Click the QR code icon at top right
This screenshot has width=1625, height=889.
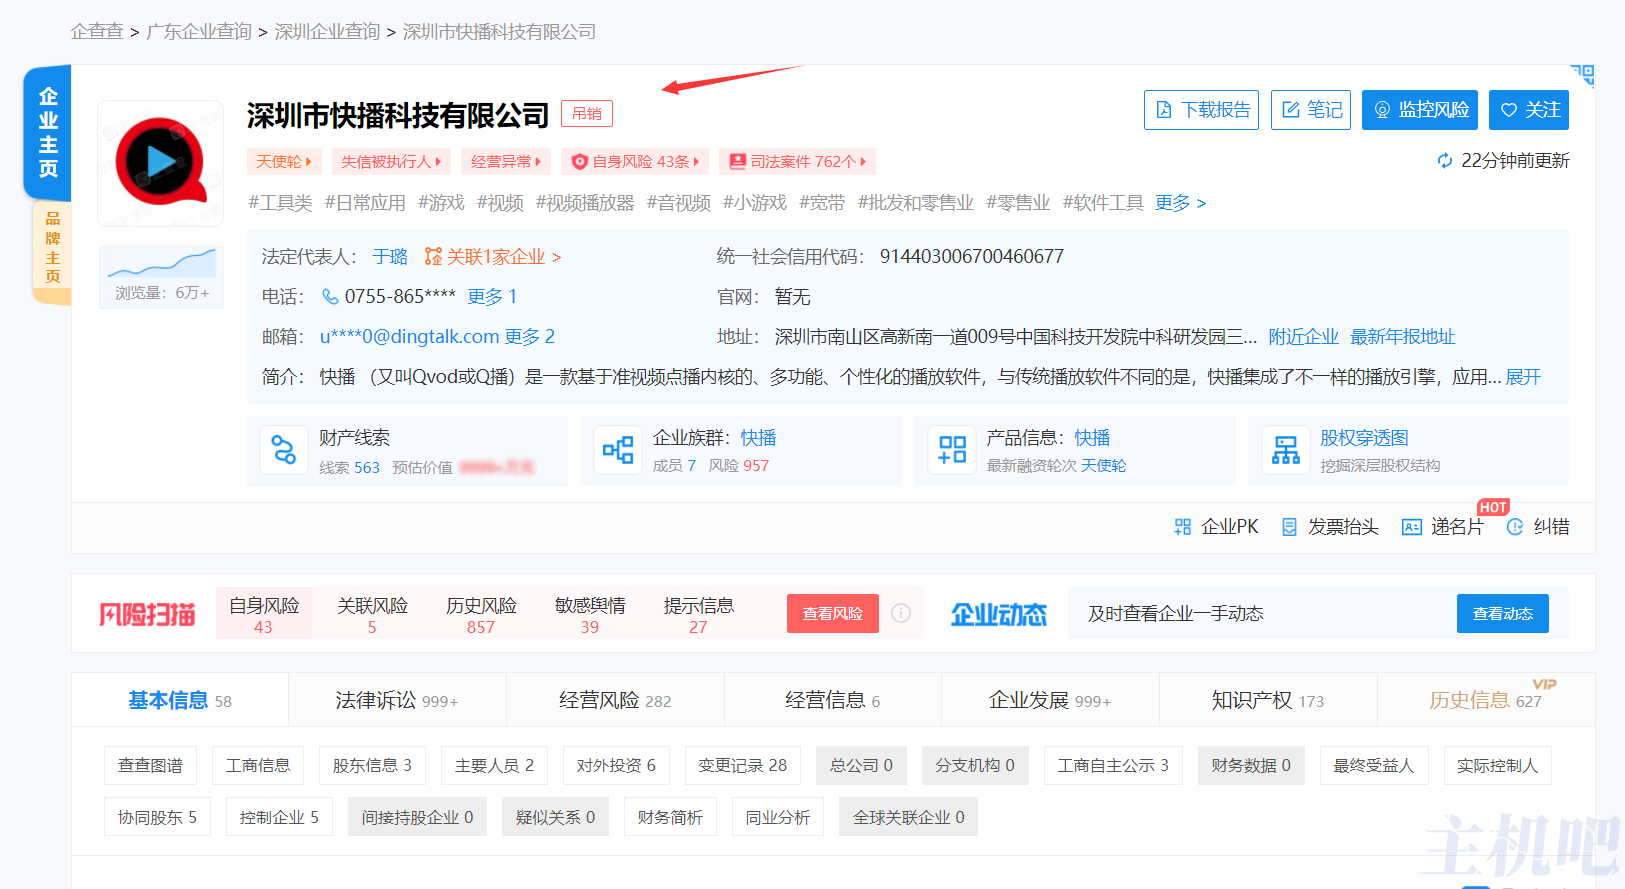click(1582, 75)
